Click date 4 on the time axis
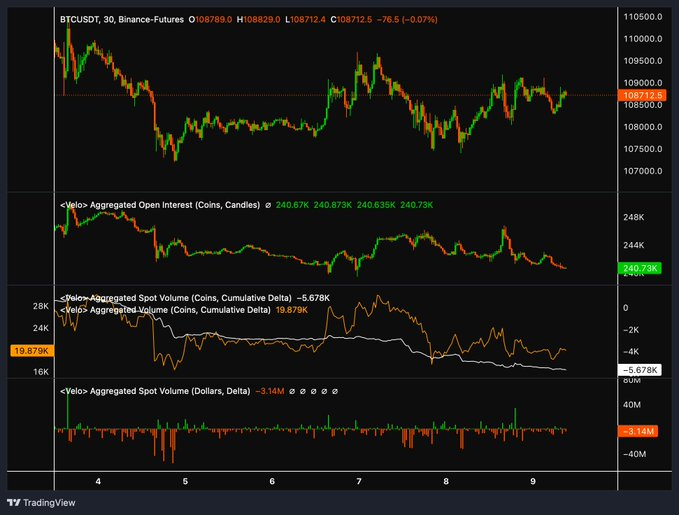 point(98,481)
